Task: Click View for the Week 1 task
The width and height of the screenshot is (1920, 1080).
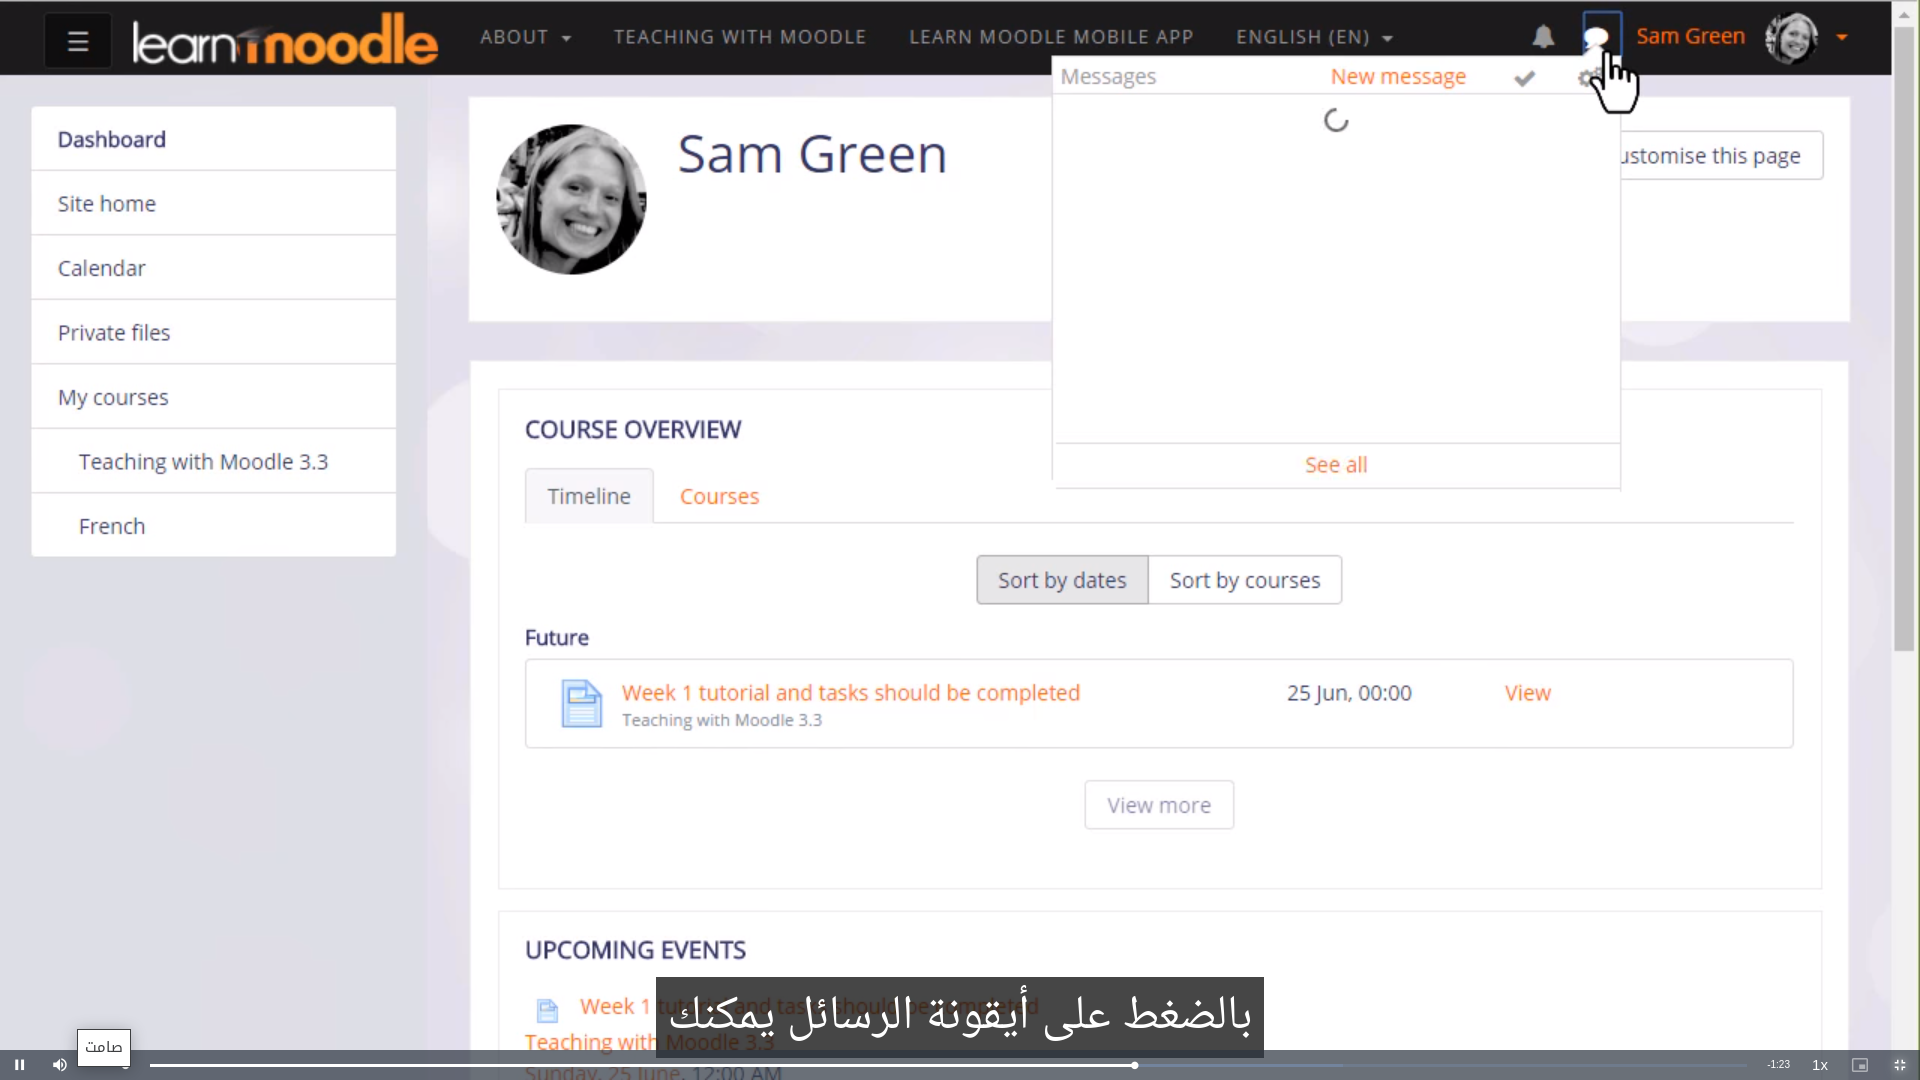Action: (1527, 693)
